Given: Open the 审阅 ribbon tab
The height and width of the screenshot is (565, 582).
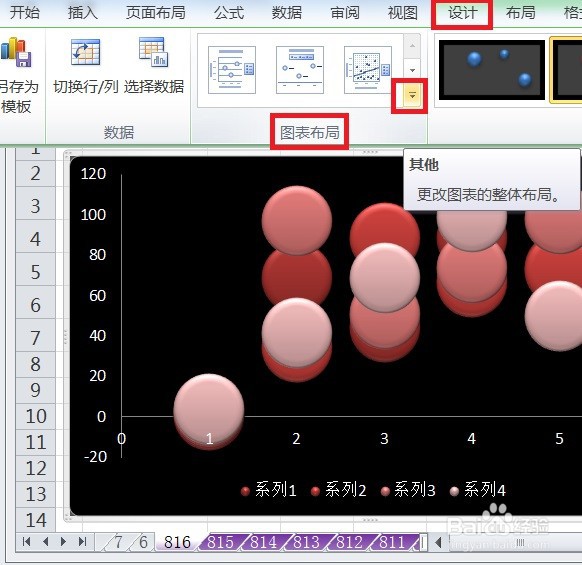Looking at the screenshot, I should click(x=345, y=13).
